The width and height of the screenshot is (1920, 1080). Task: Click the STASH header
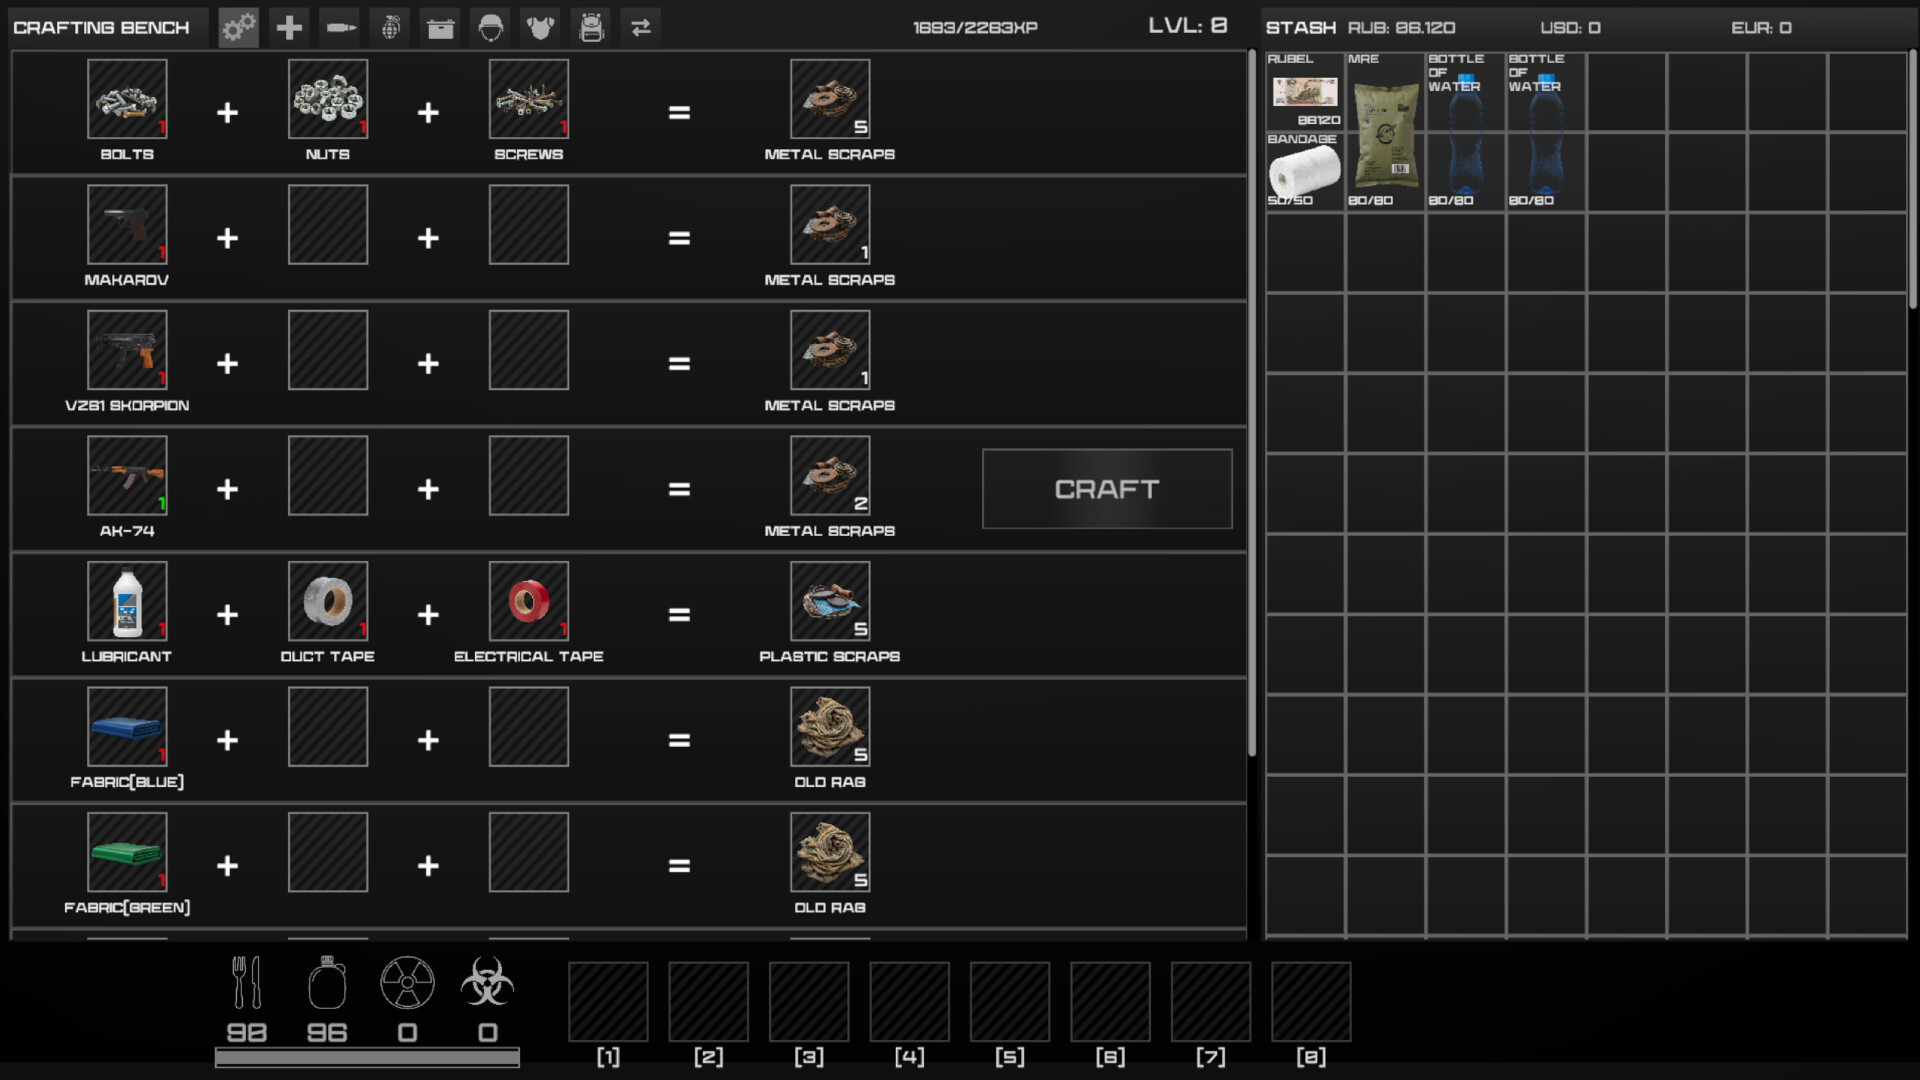point(1299,28)
